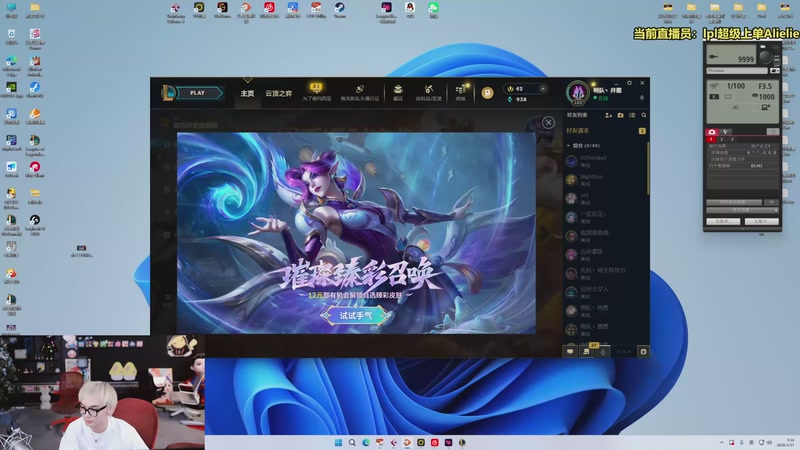Screen dimensions: 800x450
Task: Open the 主页 home tab
Action: 247,93
